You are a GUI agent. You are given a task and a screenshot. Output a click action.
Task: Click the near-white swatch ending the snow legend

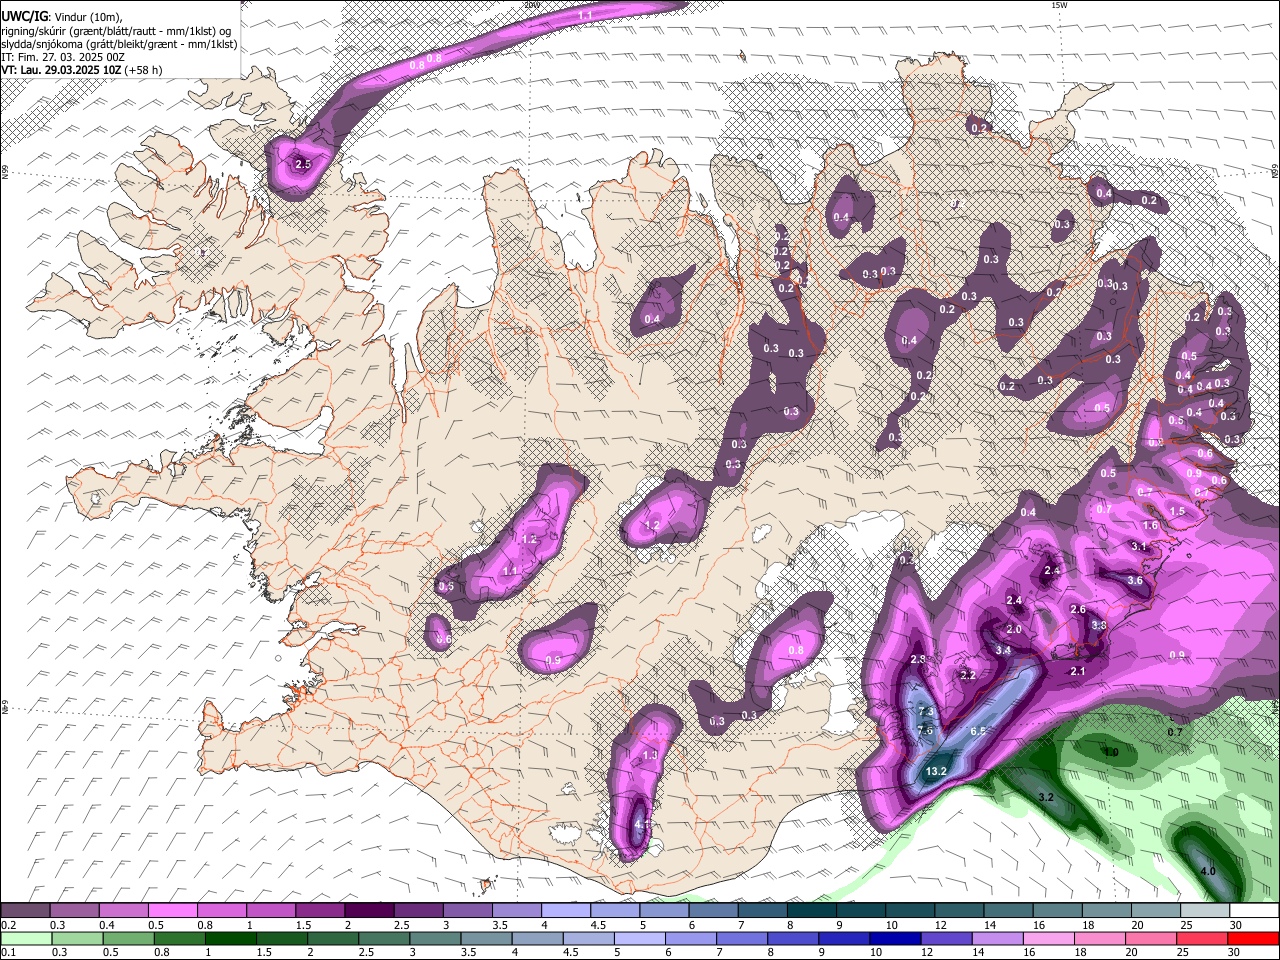coord(1254,910)
